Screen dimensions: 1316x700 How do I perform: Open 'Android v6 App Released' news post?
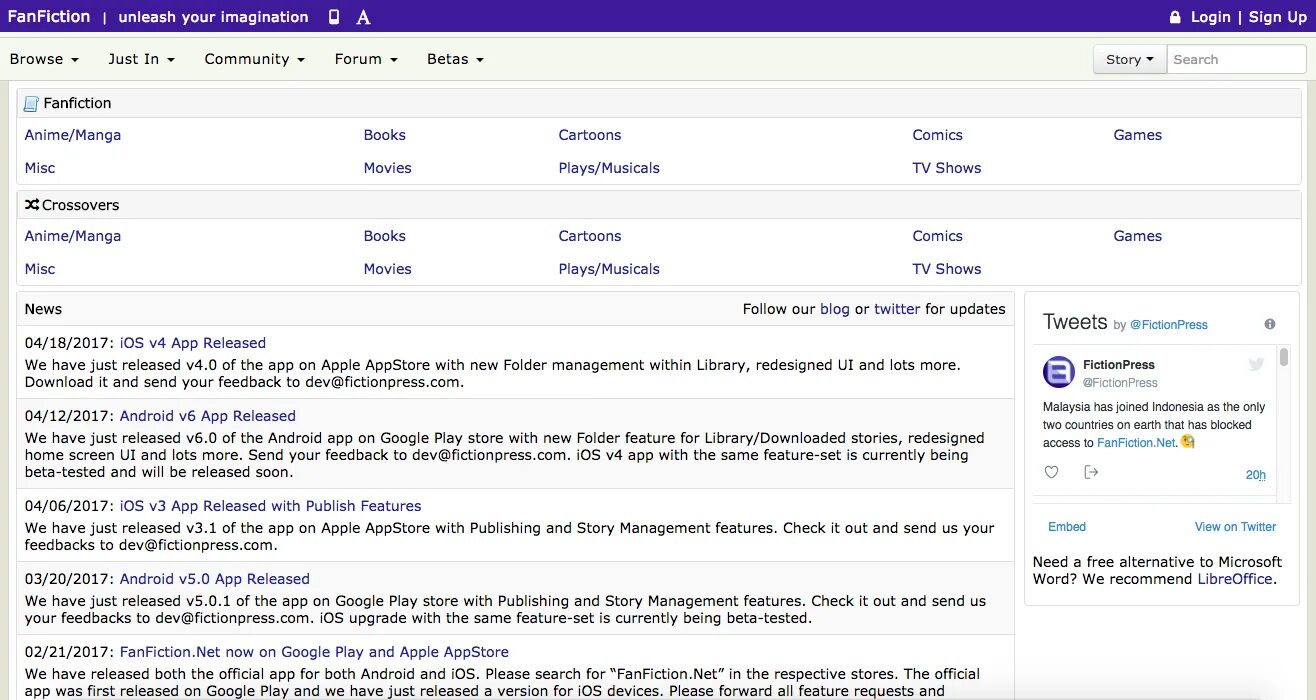point(208,416)
